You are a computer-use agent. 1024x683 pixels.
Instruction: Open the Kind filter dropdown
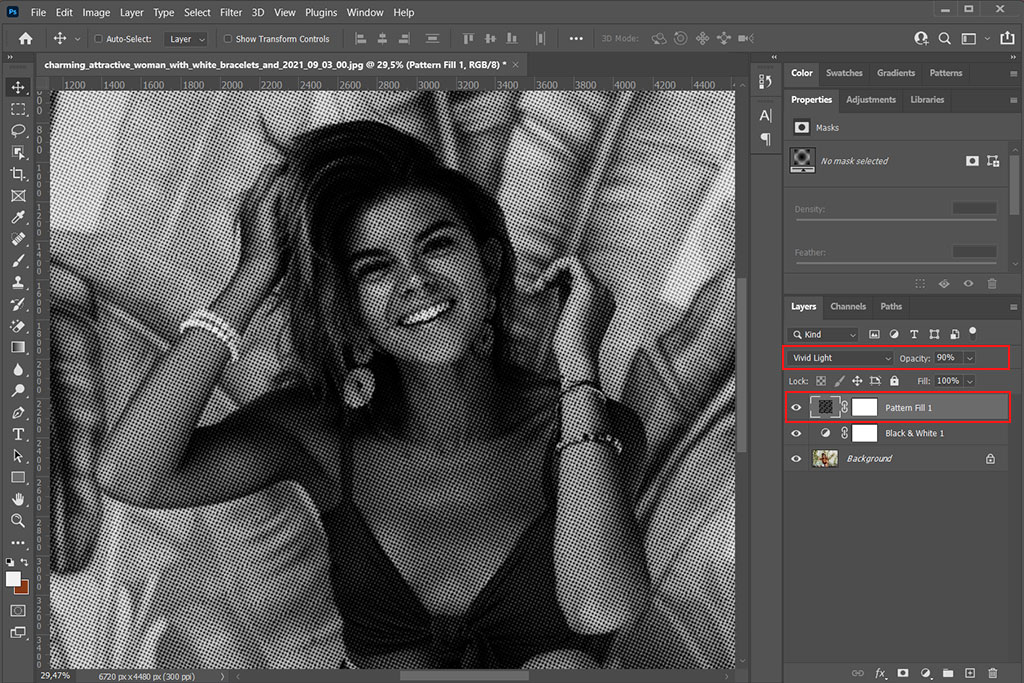[x=823, y=334]
